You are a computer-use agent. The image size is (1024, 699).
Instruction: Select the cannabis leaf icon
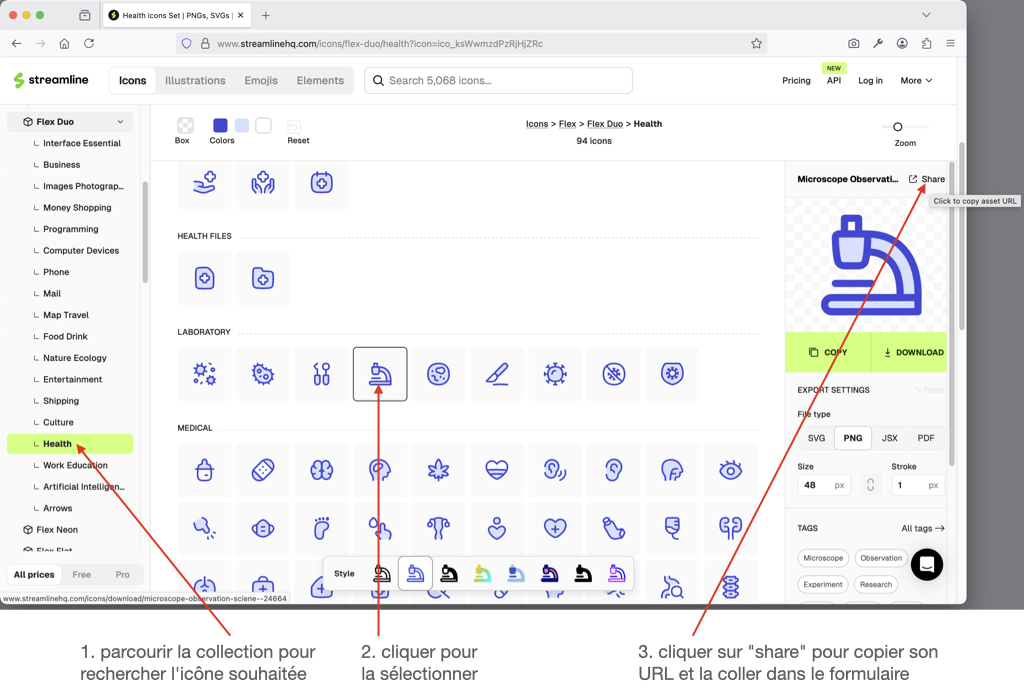coord(438,470)
